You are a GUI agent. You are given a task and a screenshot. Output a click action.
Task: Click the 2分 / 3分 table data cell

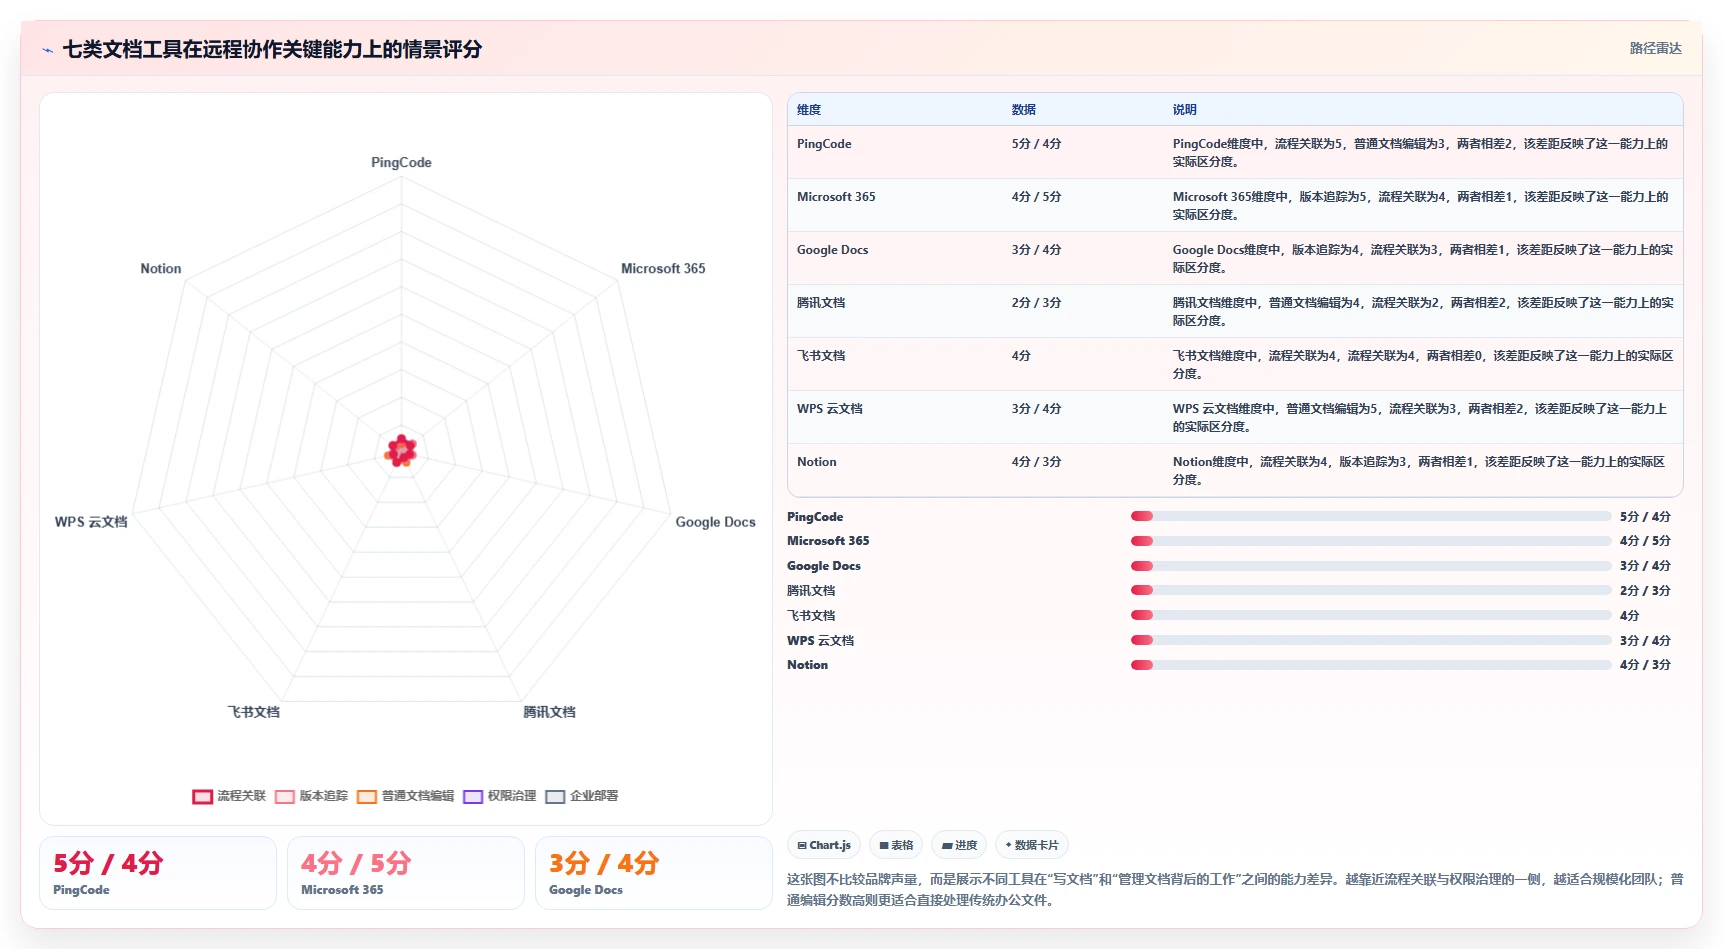[x=1036, y=303]
